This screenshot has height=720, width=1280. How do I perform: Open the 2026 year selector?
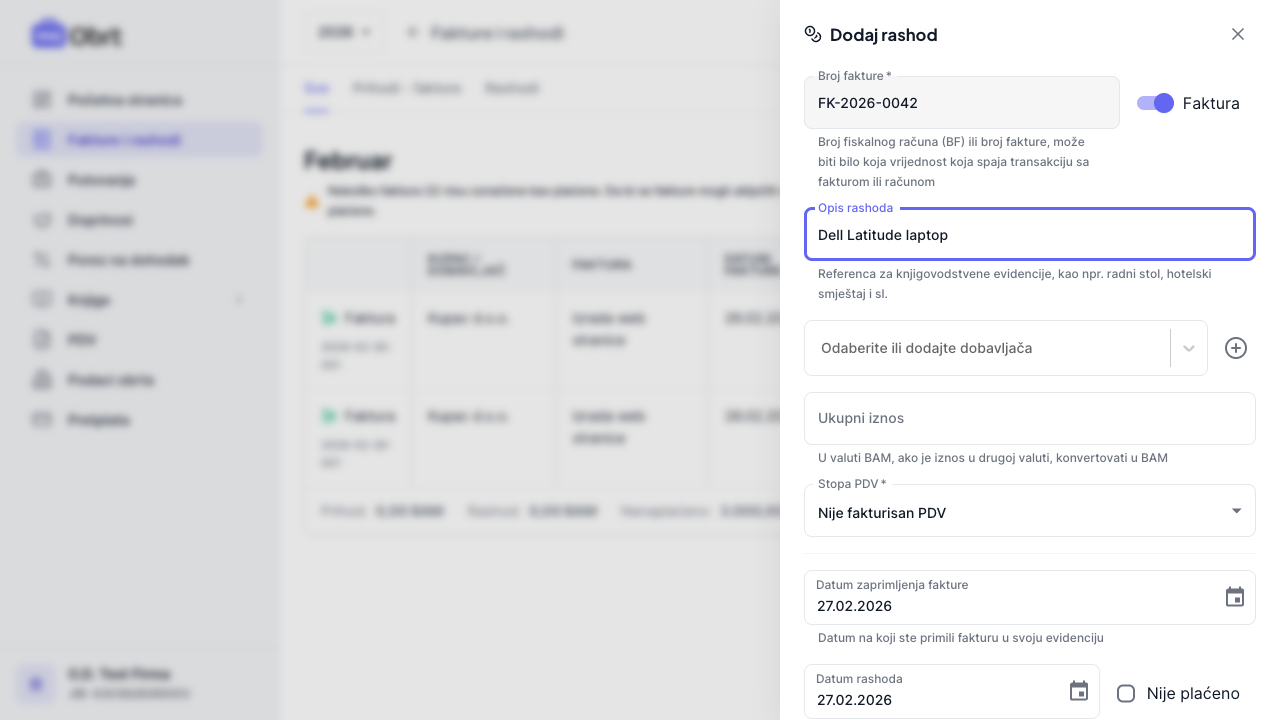coord(344,32)
